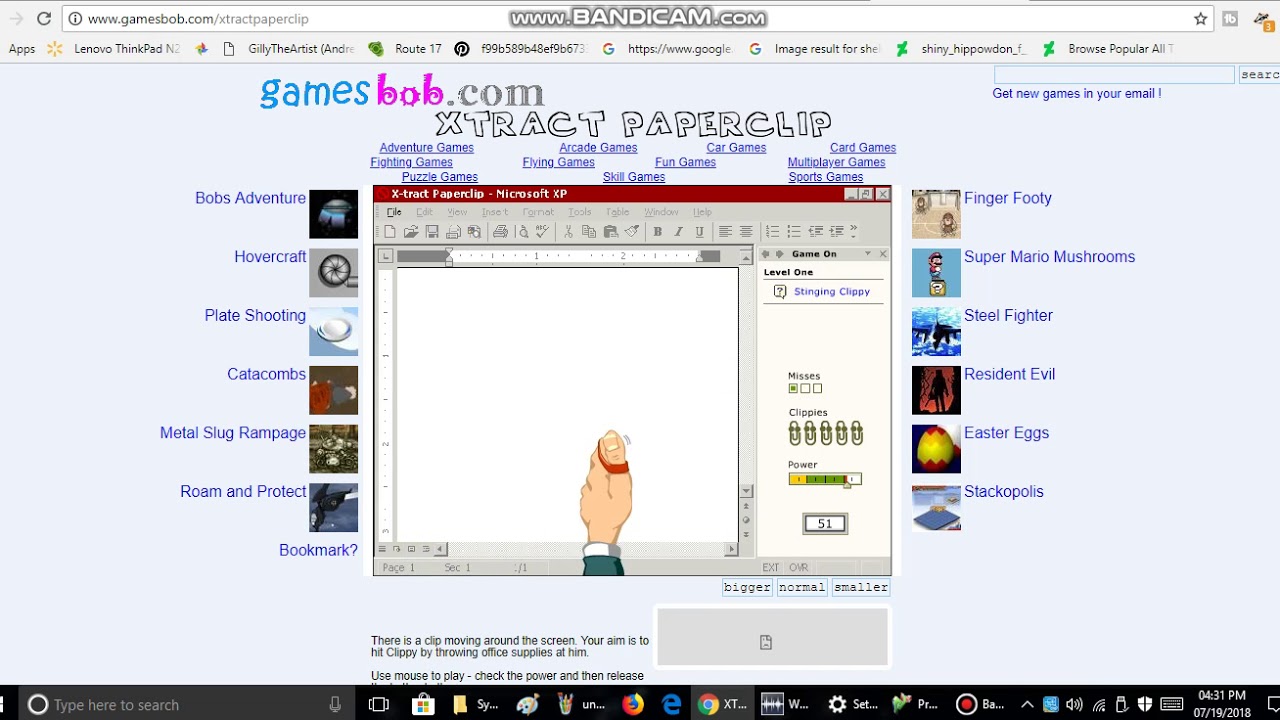Click the normal size button
Viewport: 1280px width, 720px height.
[802, 587]
